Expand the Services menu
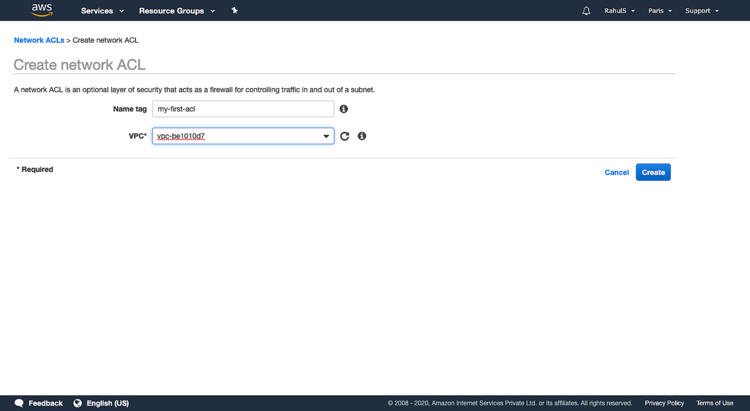The image size is (750, 411). [x=102, y=11]
